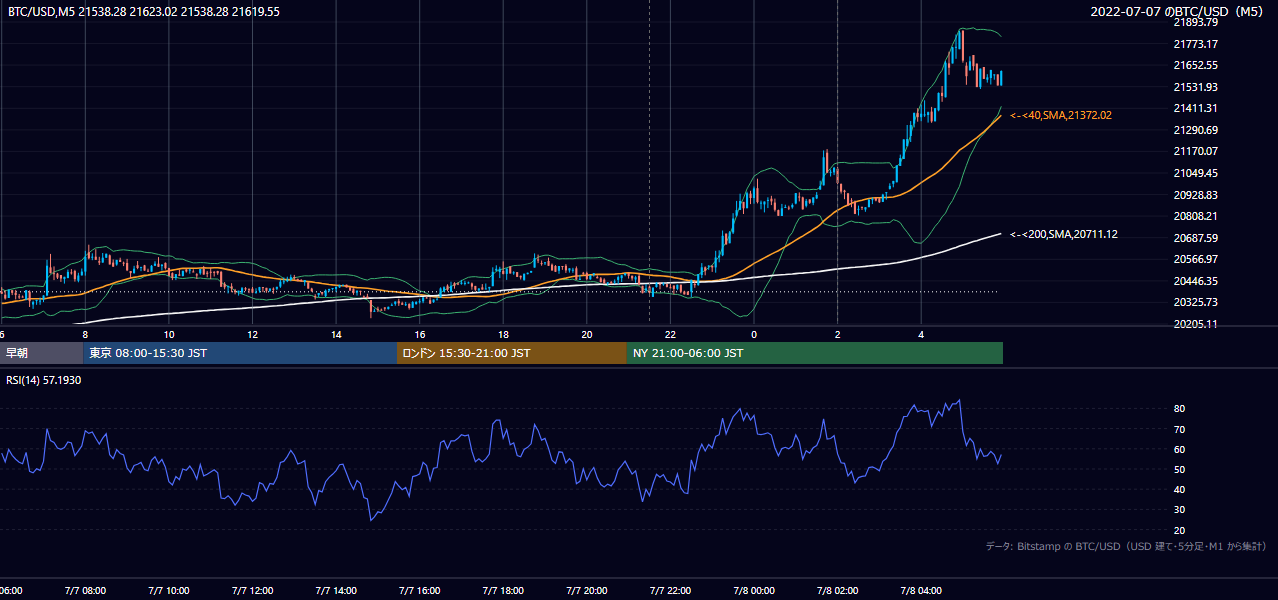This screenshot has width=1278, height=600.
Task: Click the 7/7 10:00 time label
Action: 168,591
